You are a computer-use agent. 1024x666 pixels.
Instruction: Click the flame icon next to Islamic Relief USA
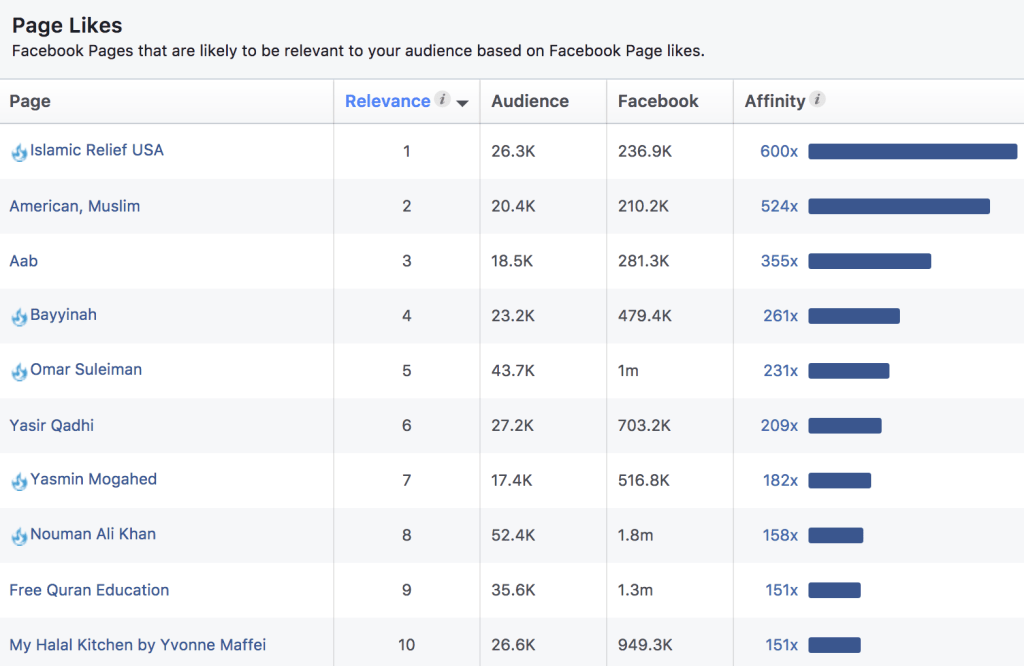[19, 151]
